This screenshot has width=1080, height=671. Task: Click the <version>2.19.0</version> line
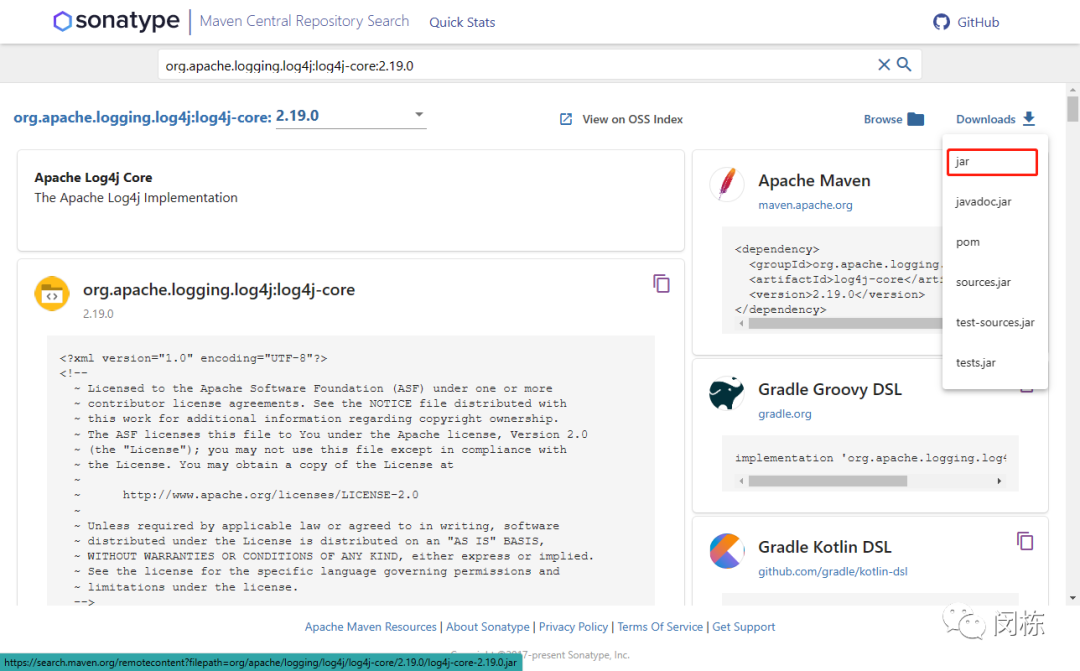pos(837,294)
